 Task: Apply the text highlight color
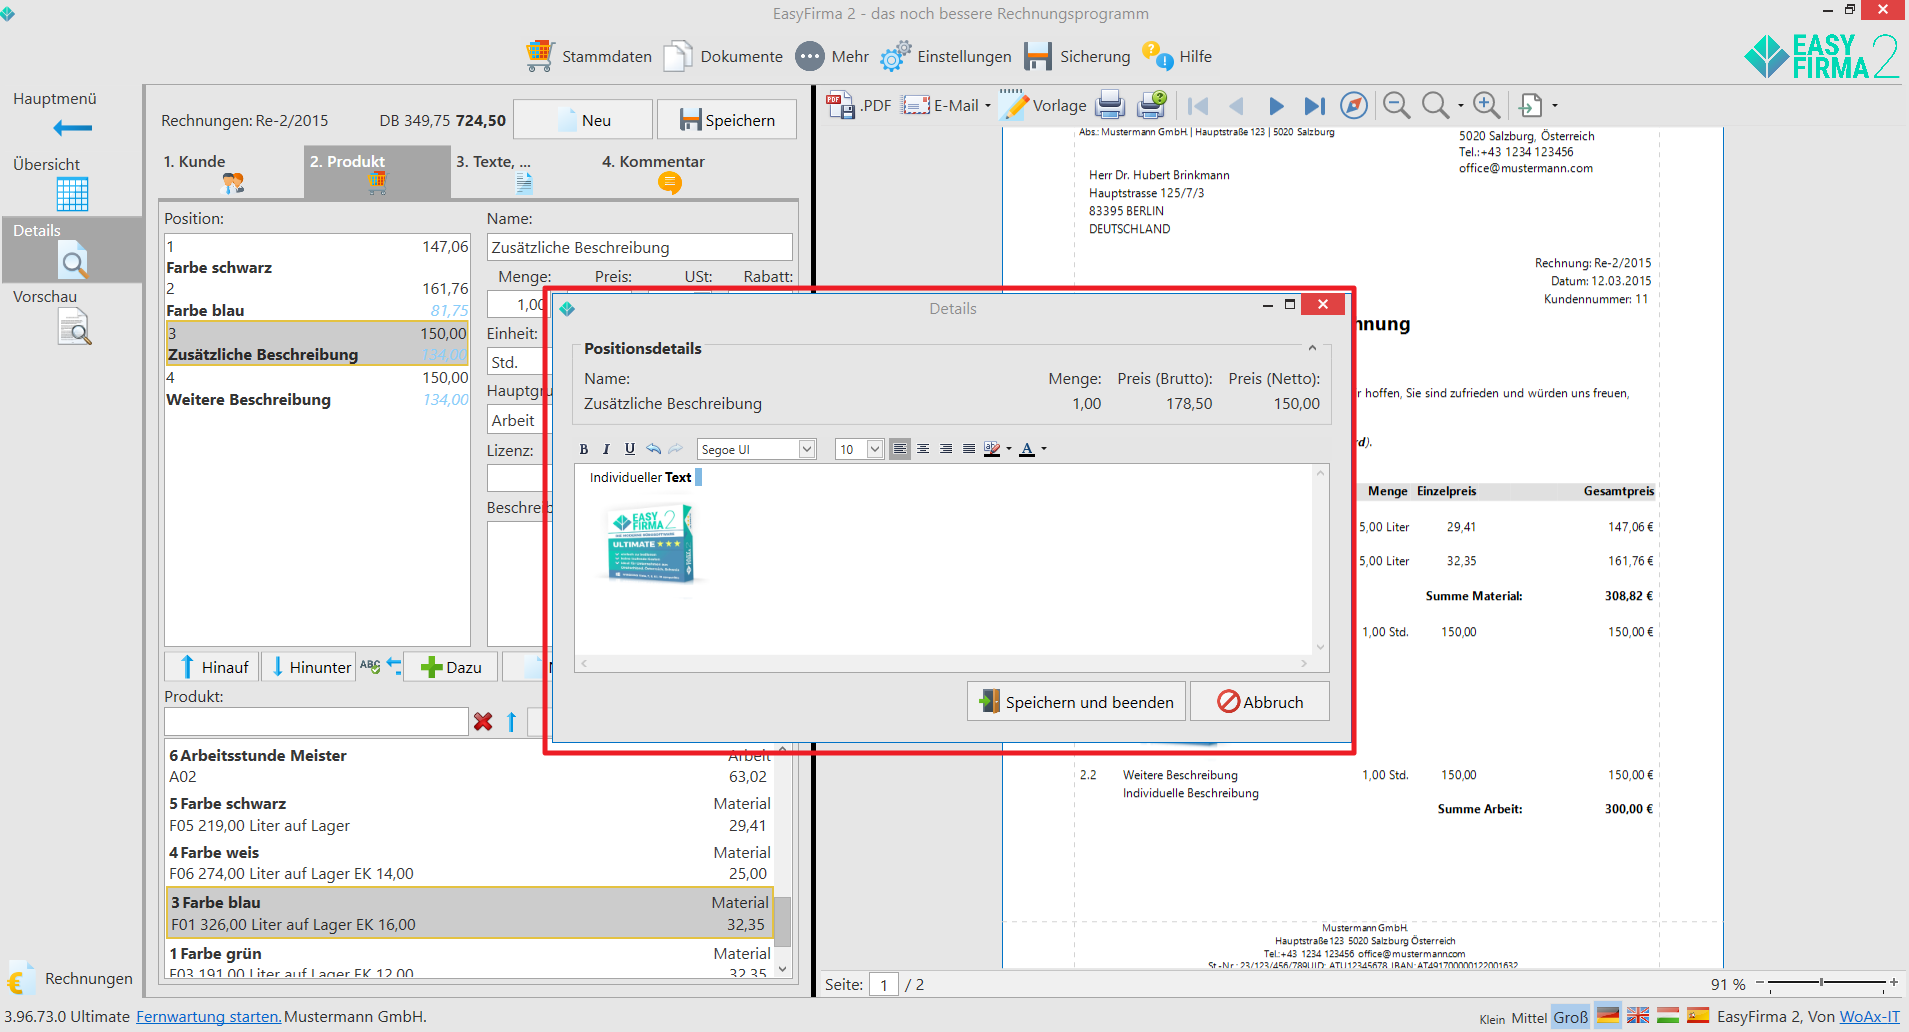click(x=992, y=449)
